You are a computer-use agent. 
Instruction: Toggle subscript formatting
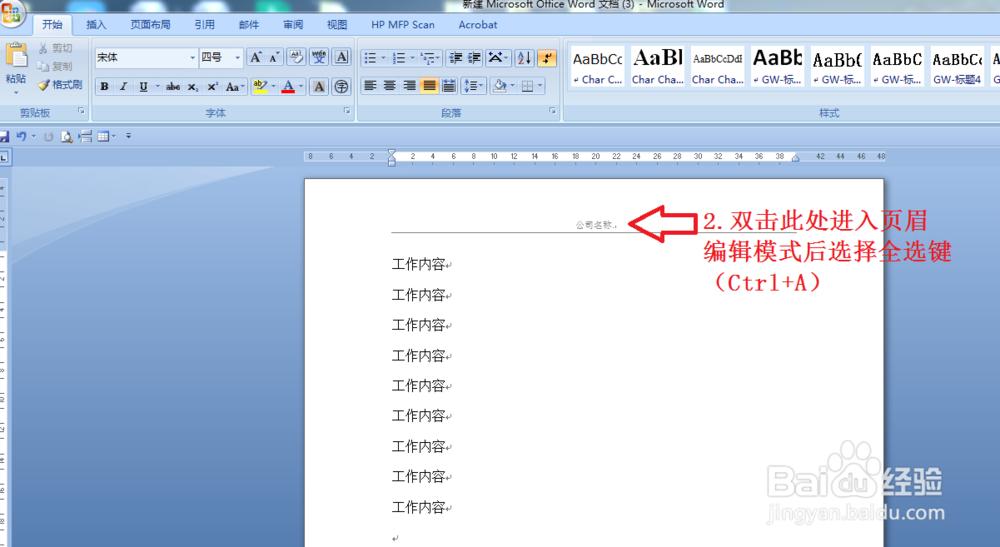pos(192,87)
